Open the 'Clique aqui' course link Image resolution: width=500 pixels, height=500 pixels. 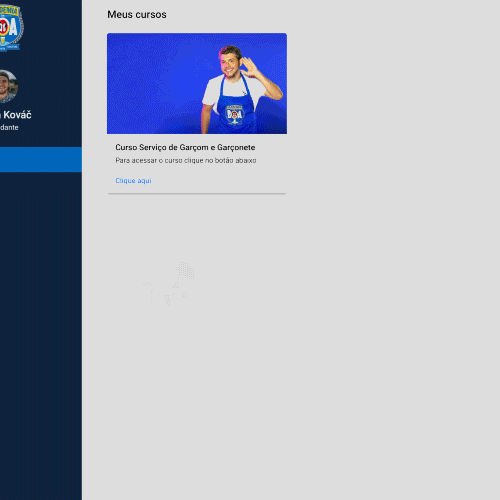(133, 181)
